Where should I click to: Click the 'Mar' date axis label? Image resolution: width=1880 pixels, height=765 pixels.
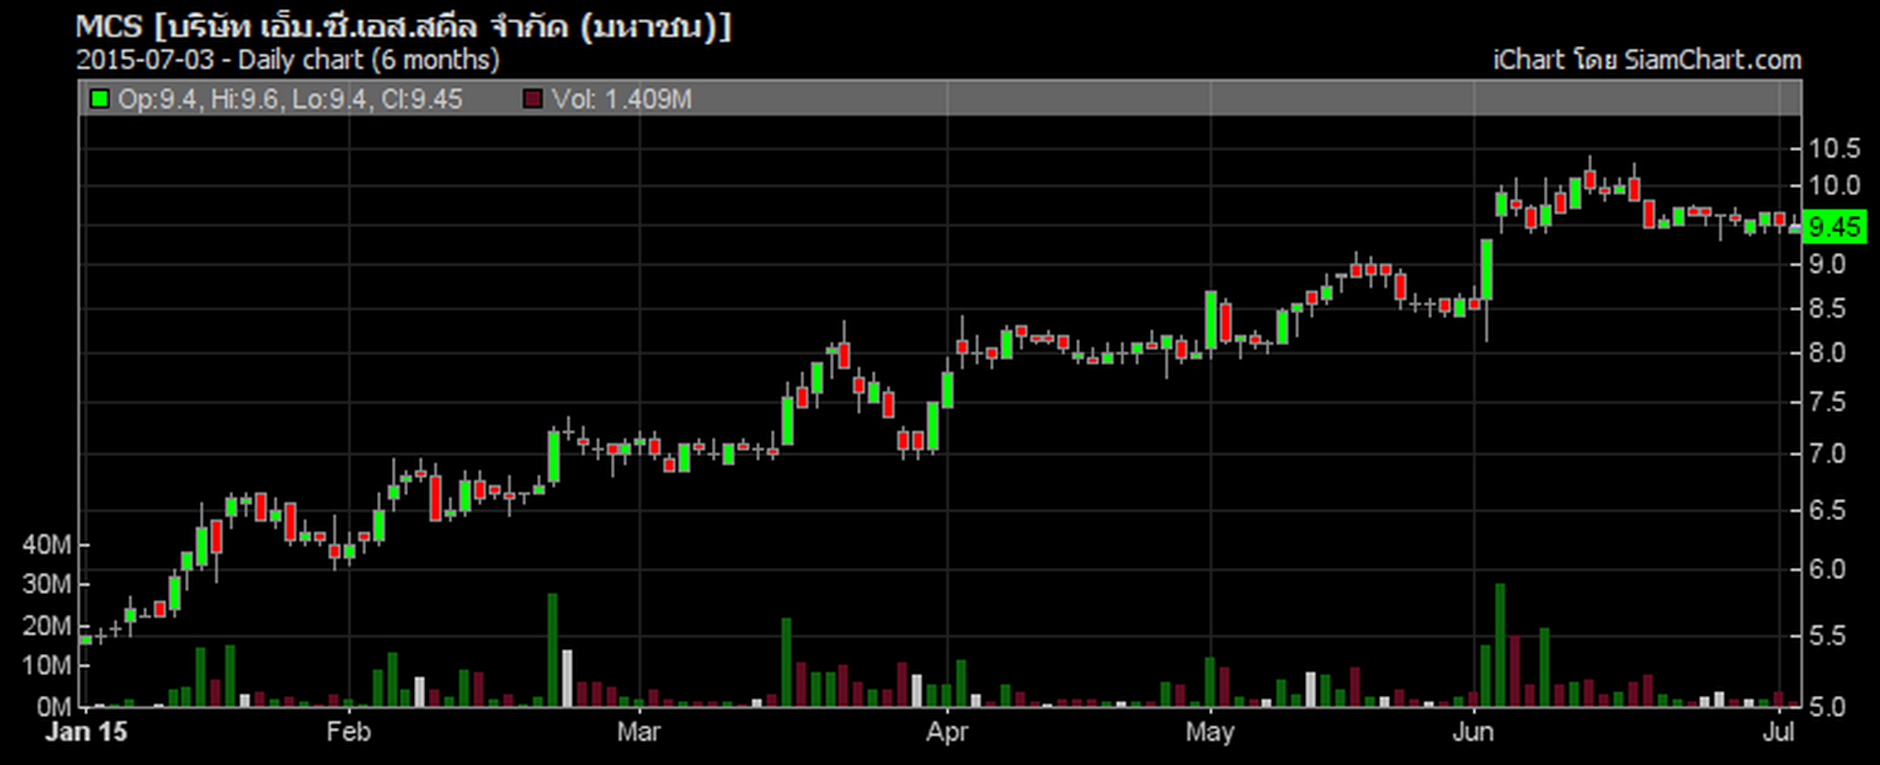(638, 732)
